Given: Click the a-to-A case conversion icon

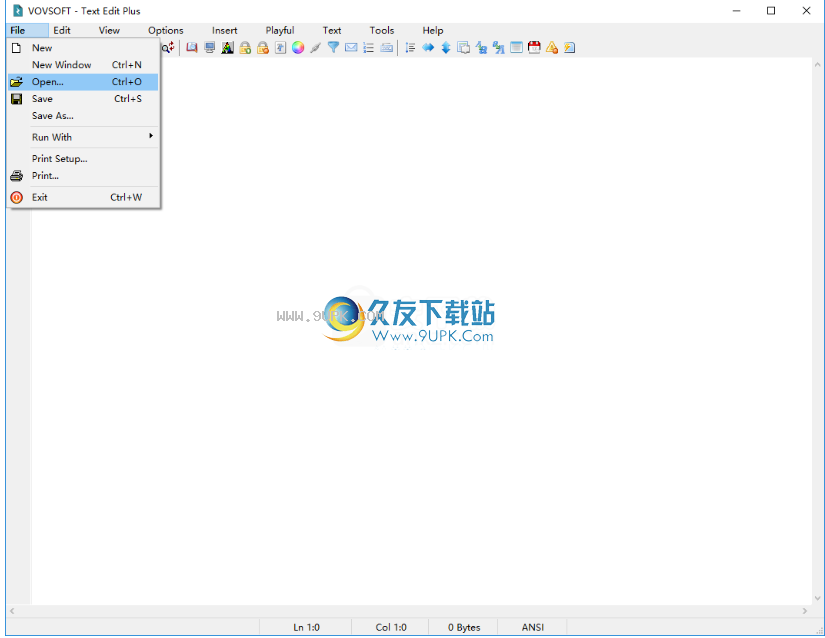Looking at the screenshot, I should click(x=499, y=48).
